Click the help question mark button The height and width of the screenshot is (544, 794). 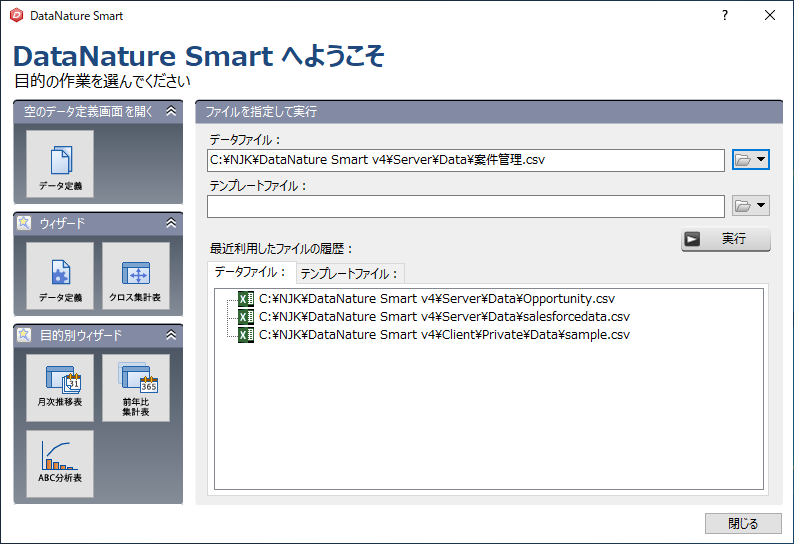point(725,15)
